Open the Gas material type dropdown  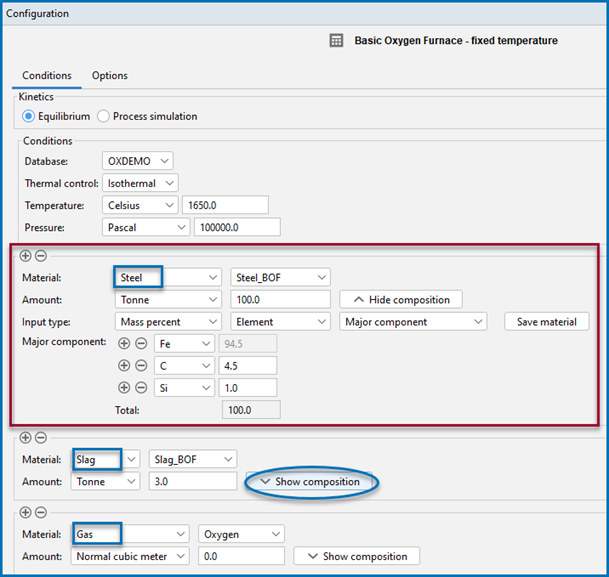click(x=130, y=534)
